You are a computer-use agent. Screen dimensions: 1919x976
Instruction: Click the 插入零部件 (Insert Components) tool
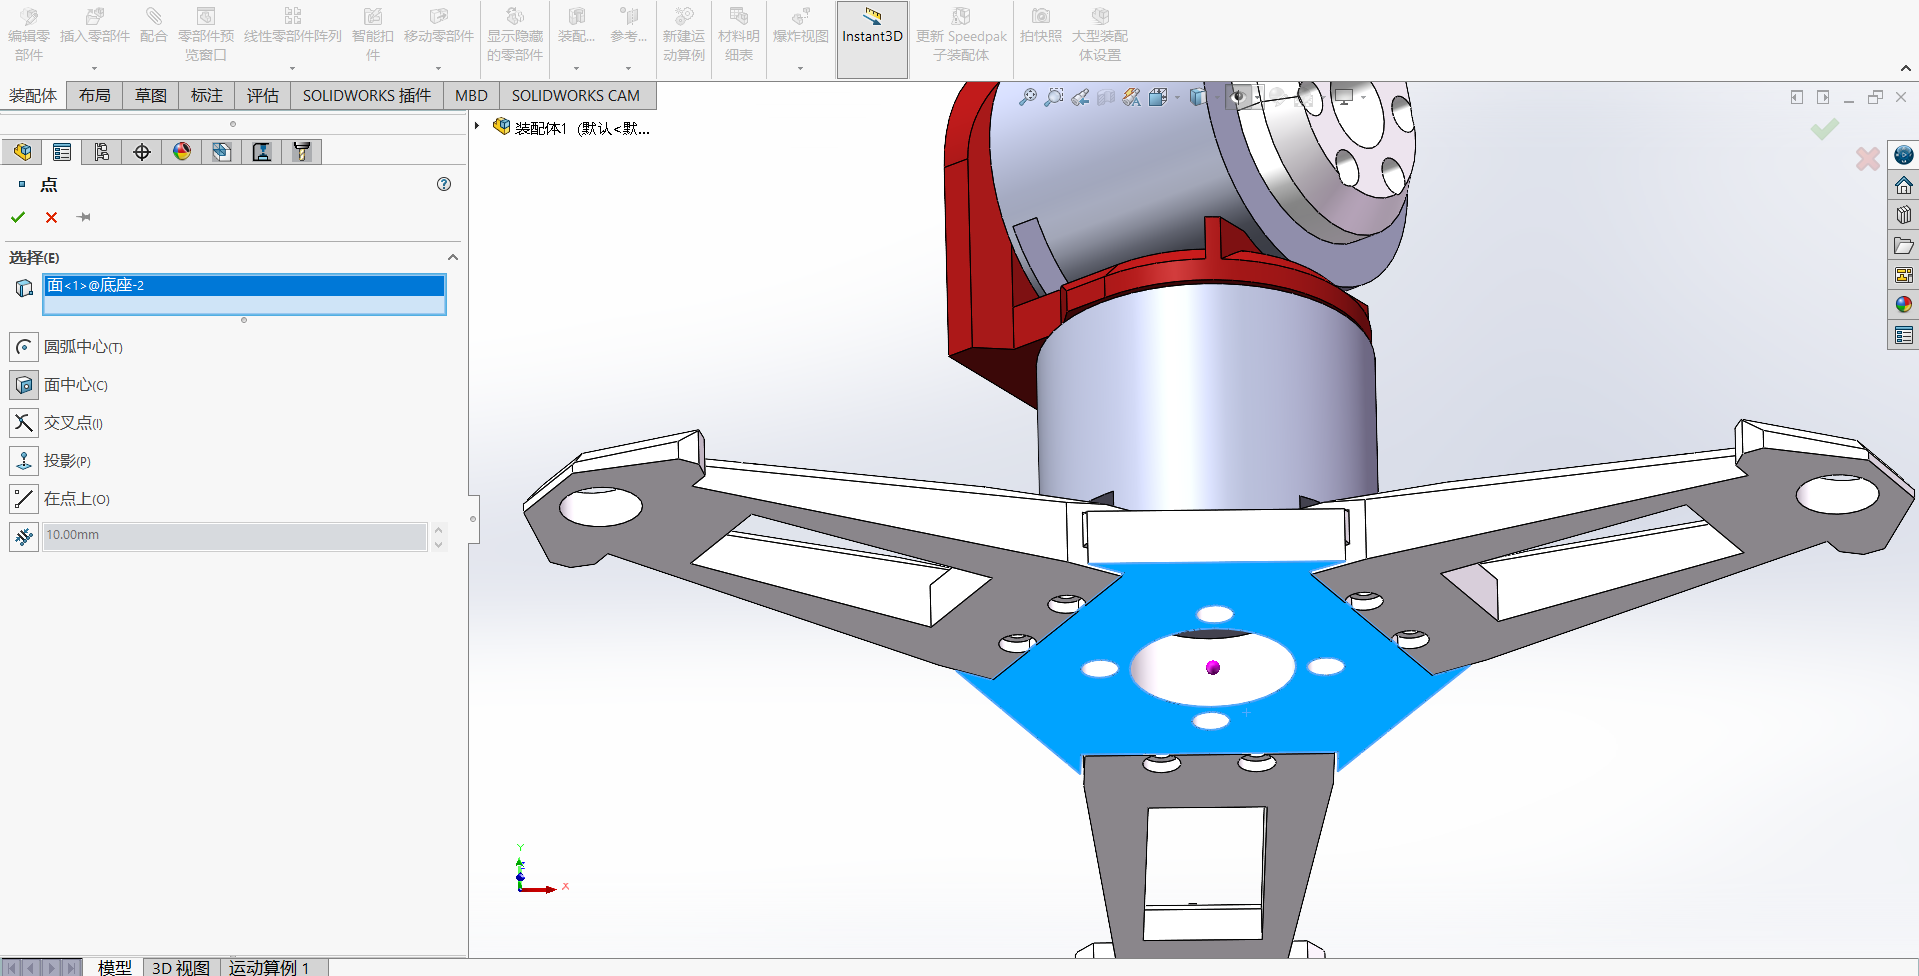coord(95,26)
